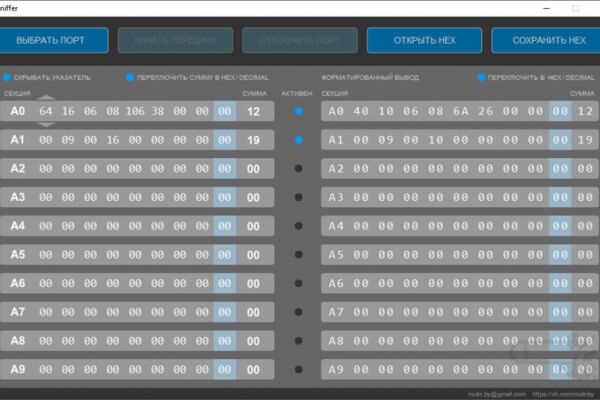Click the highlighted 00 cell in formatted A2 row
The width and height of the screenshot is (600, 400).
coord(560,168)
